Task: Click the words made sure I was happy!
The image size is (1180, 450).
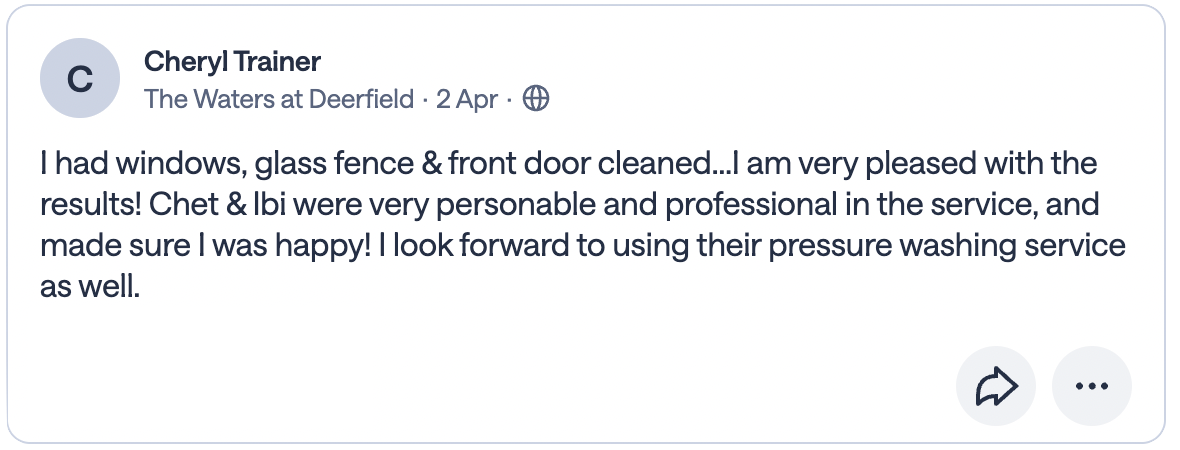Action: (206, 246)
